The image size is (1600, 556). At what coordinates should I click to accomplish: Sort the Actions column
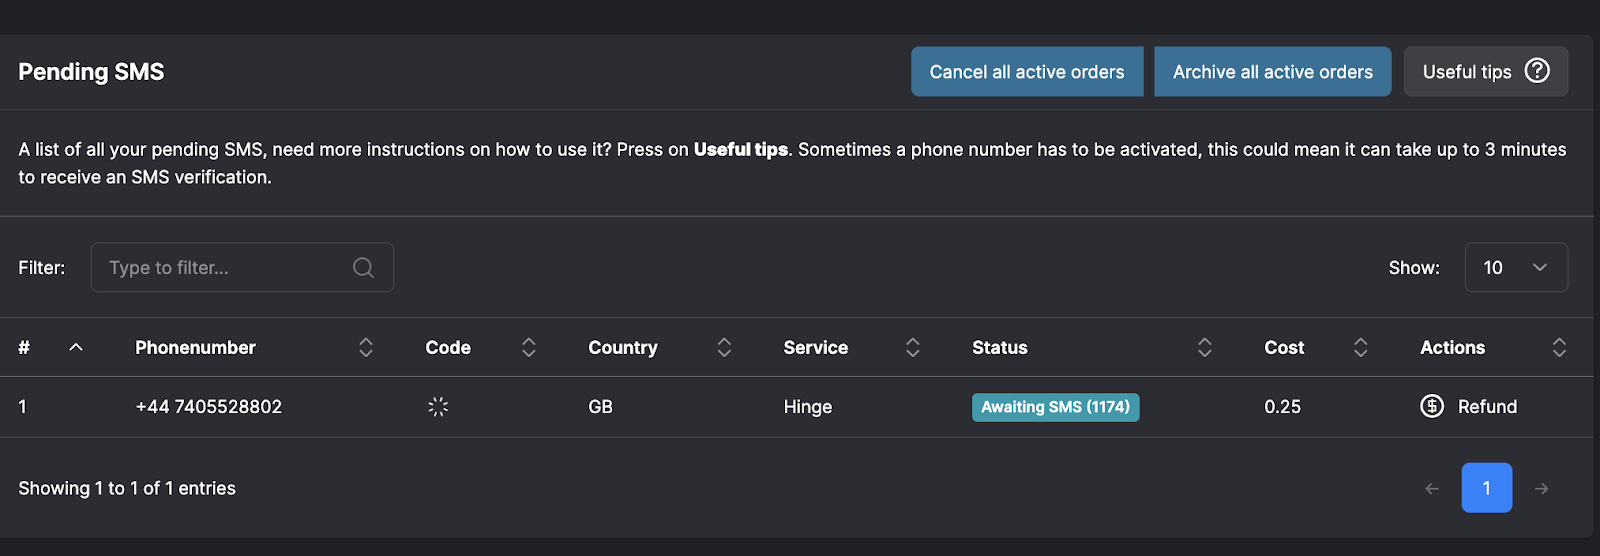click(1559, 347)
